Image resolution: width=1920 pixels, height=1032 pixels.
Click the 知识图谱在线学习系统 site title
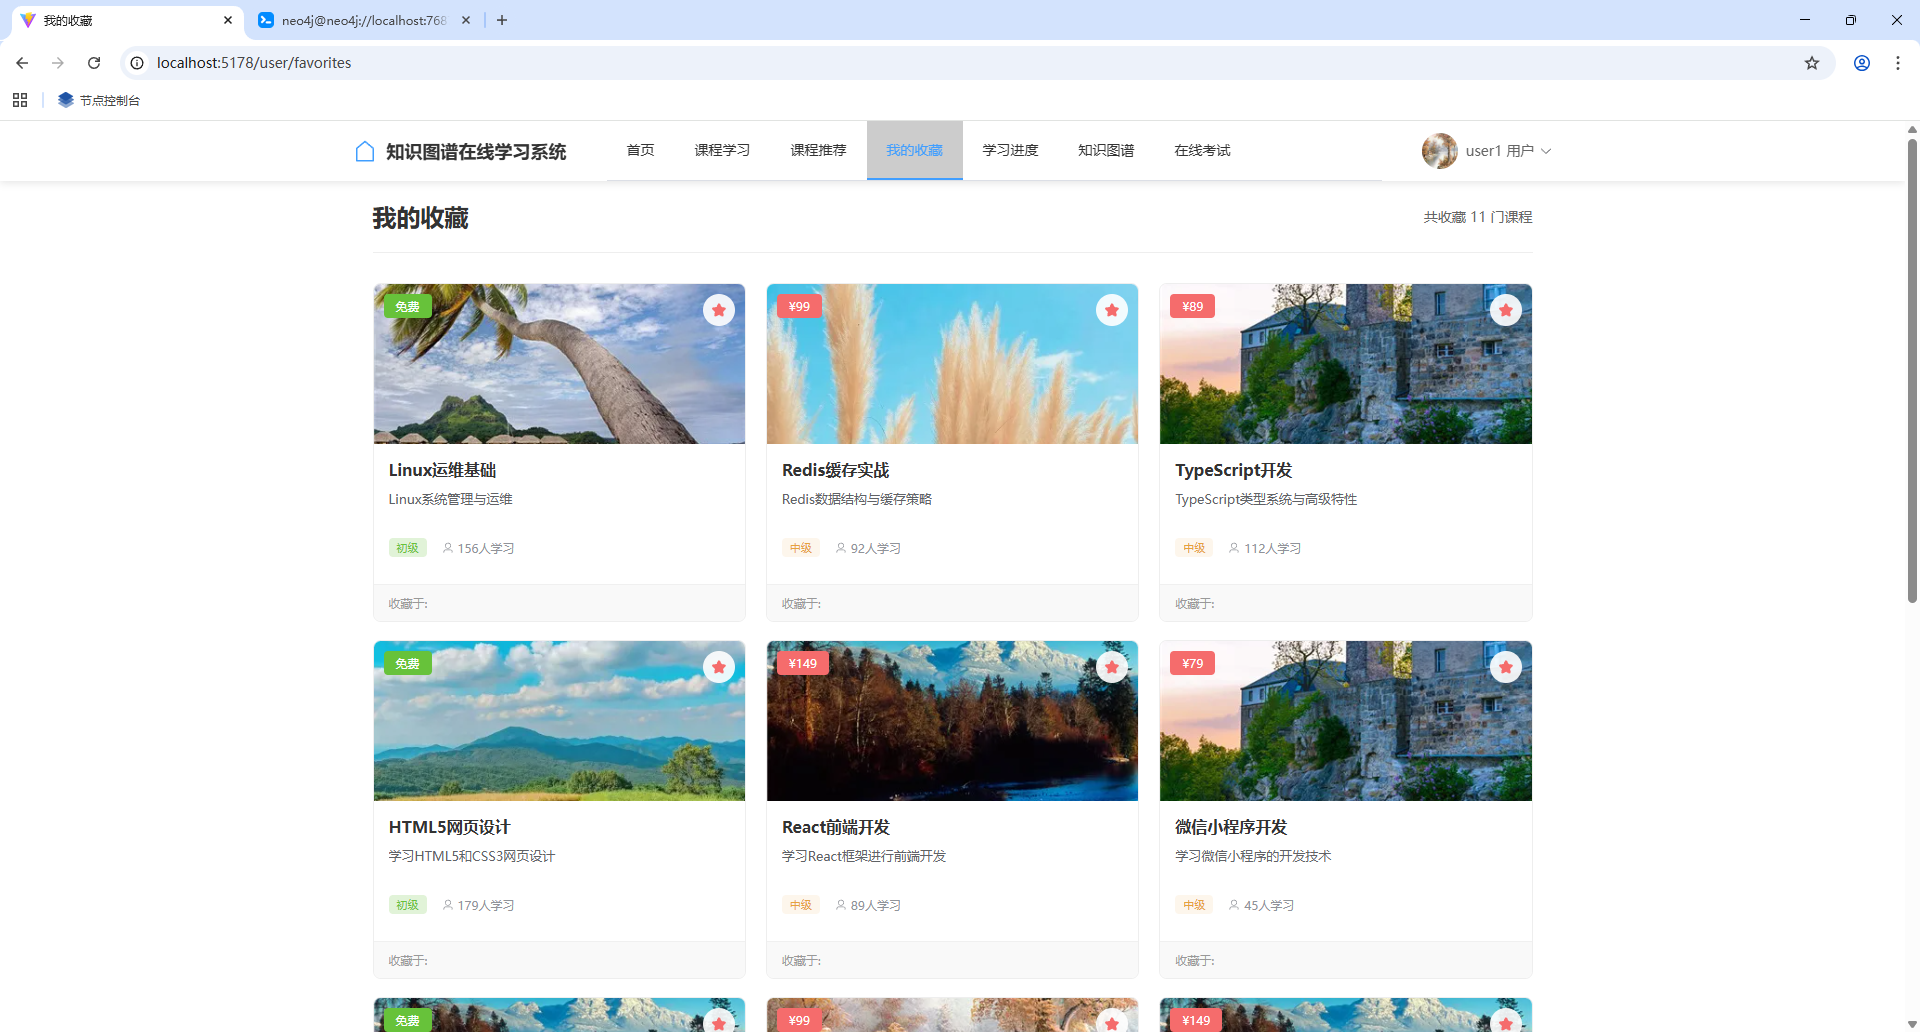point(476,152)
